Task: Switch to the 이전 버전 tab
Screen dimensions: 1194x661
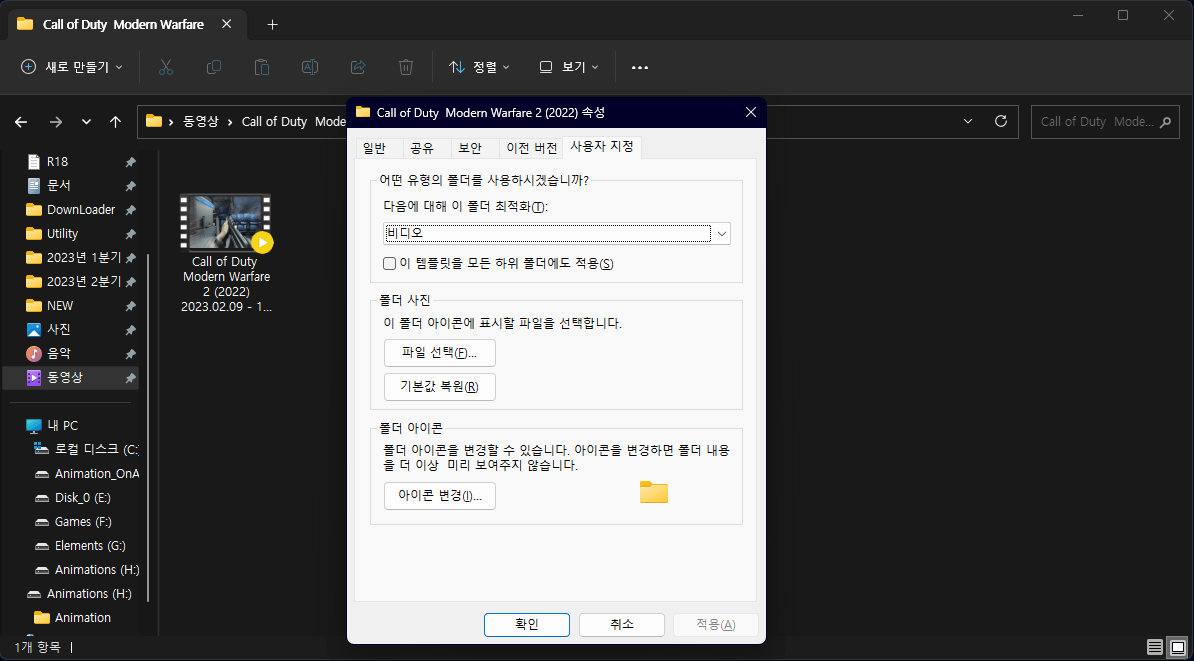Action: coord(531,148)
